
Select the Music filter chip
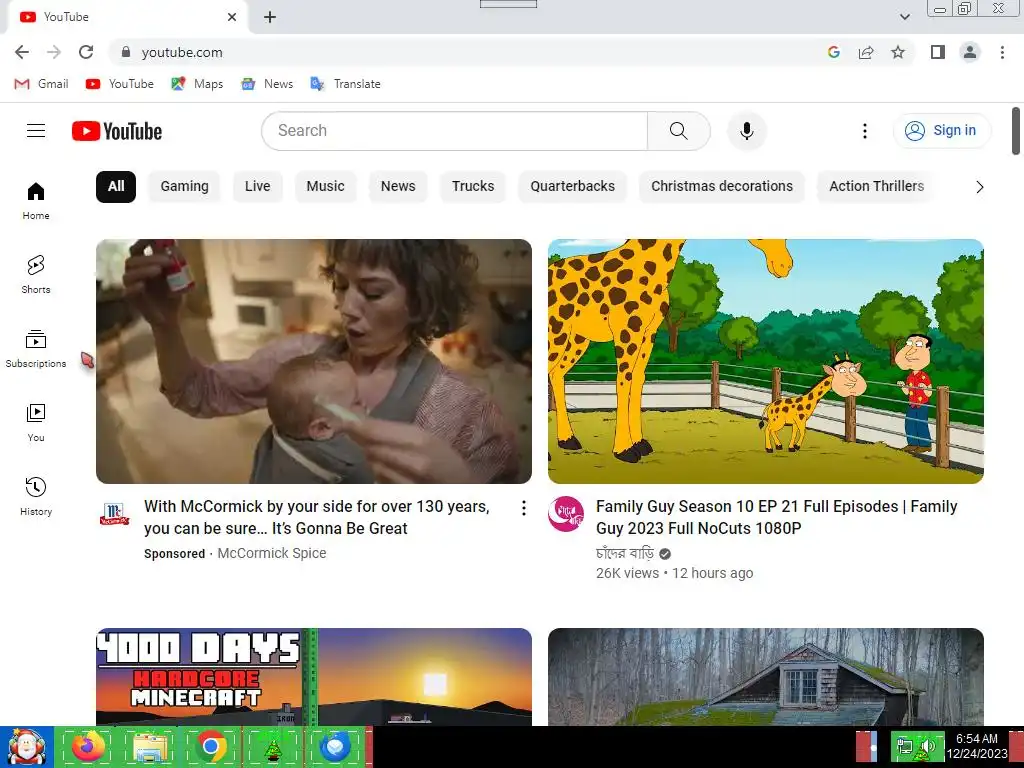(x=325, y=187)
